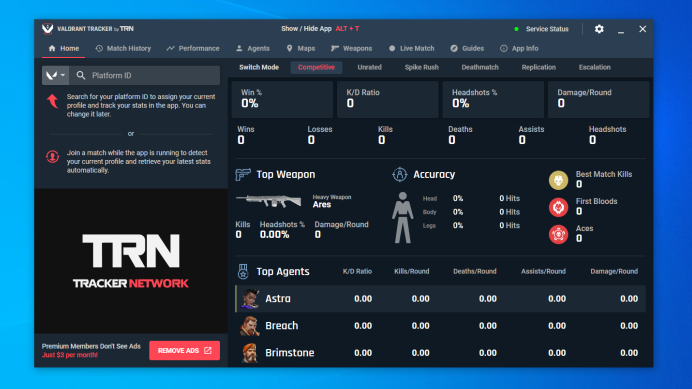
Task: Click the K/D Ratio stat card
Action: click(x=388, y=99)
